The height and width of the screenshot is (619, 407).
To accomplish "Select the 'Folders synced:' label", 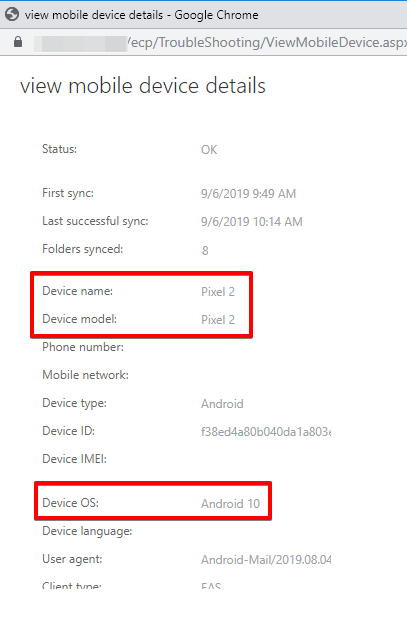I will (x=83, y=249).
